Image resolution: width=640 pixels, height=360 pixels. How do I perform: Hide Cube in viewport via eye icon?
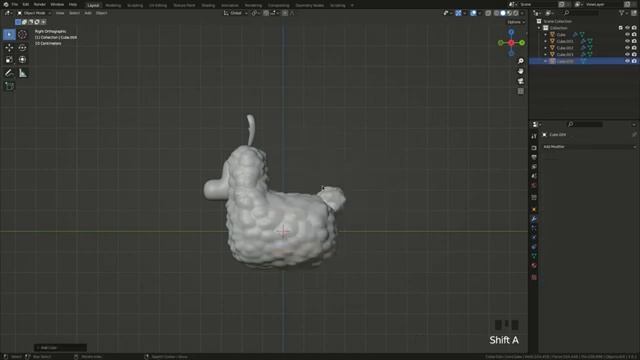[627, 35]
